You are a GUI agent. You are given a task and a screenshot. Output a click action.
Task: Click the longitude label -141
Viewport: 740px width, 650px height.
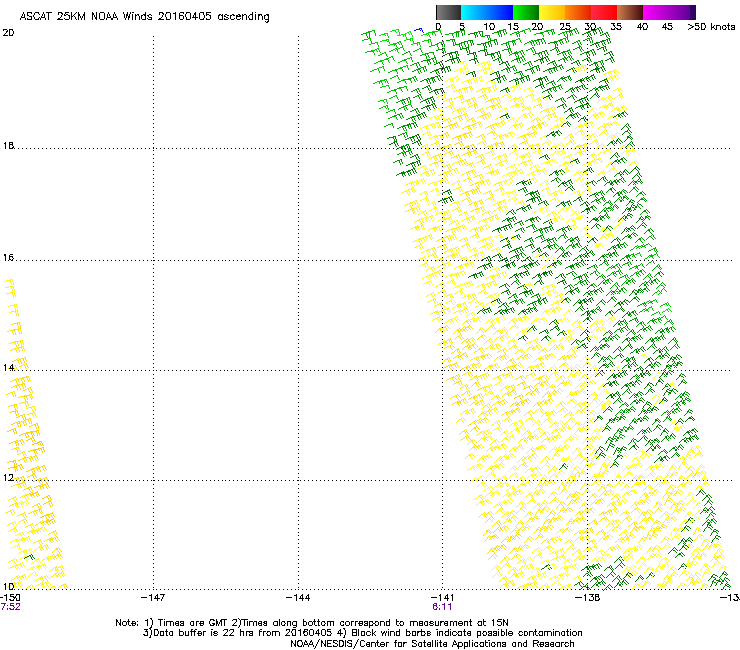point(442,598)
